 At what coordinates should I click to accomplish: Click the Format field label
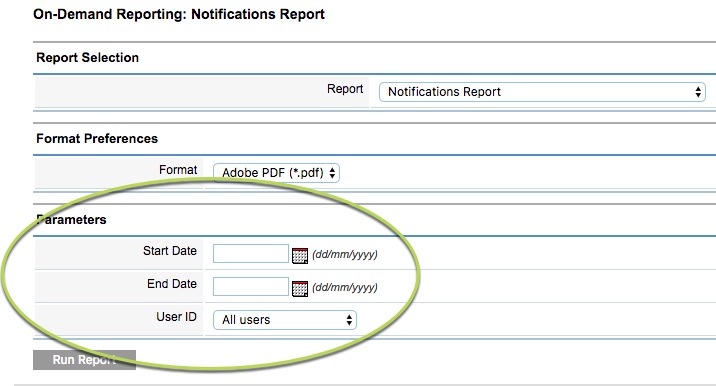pyautogui.click(x=178, y=169)
